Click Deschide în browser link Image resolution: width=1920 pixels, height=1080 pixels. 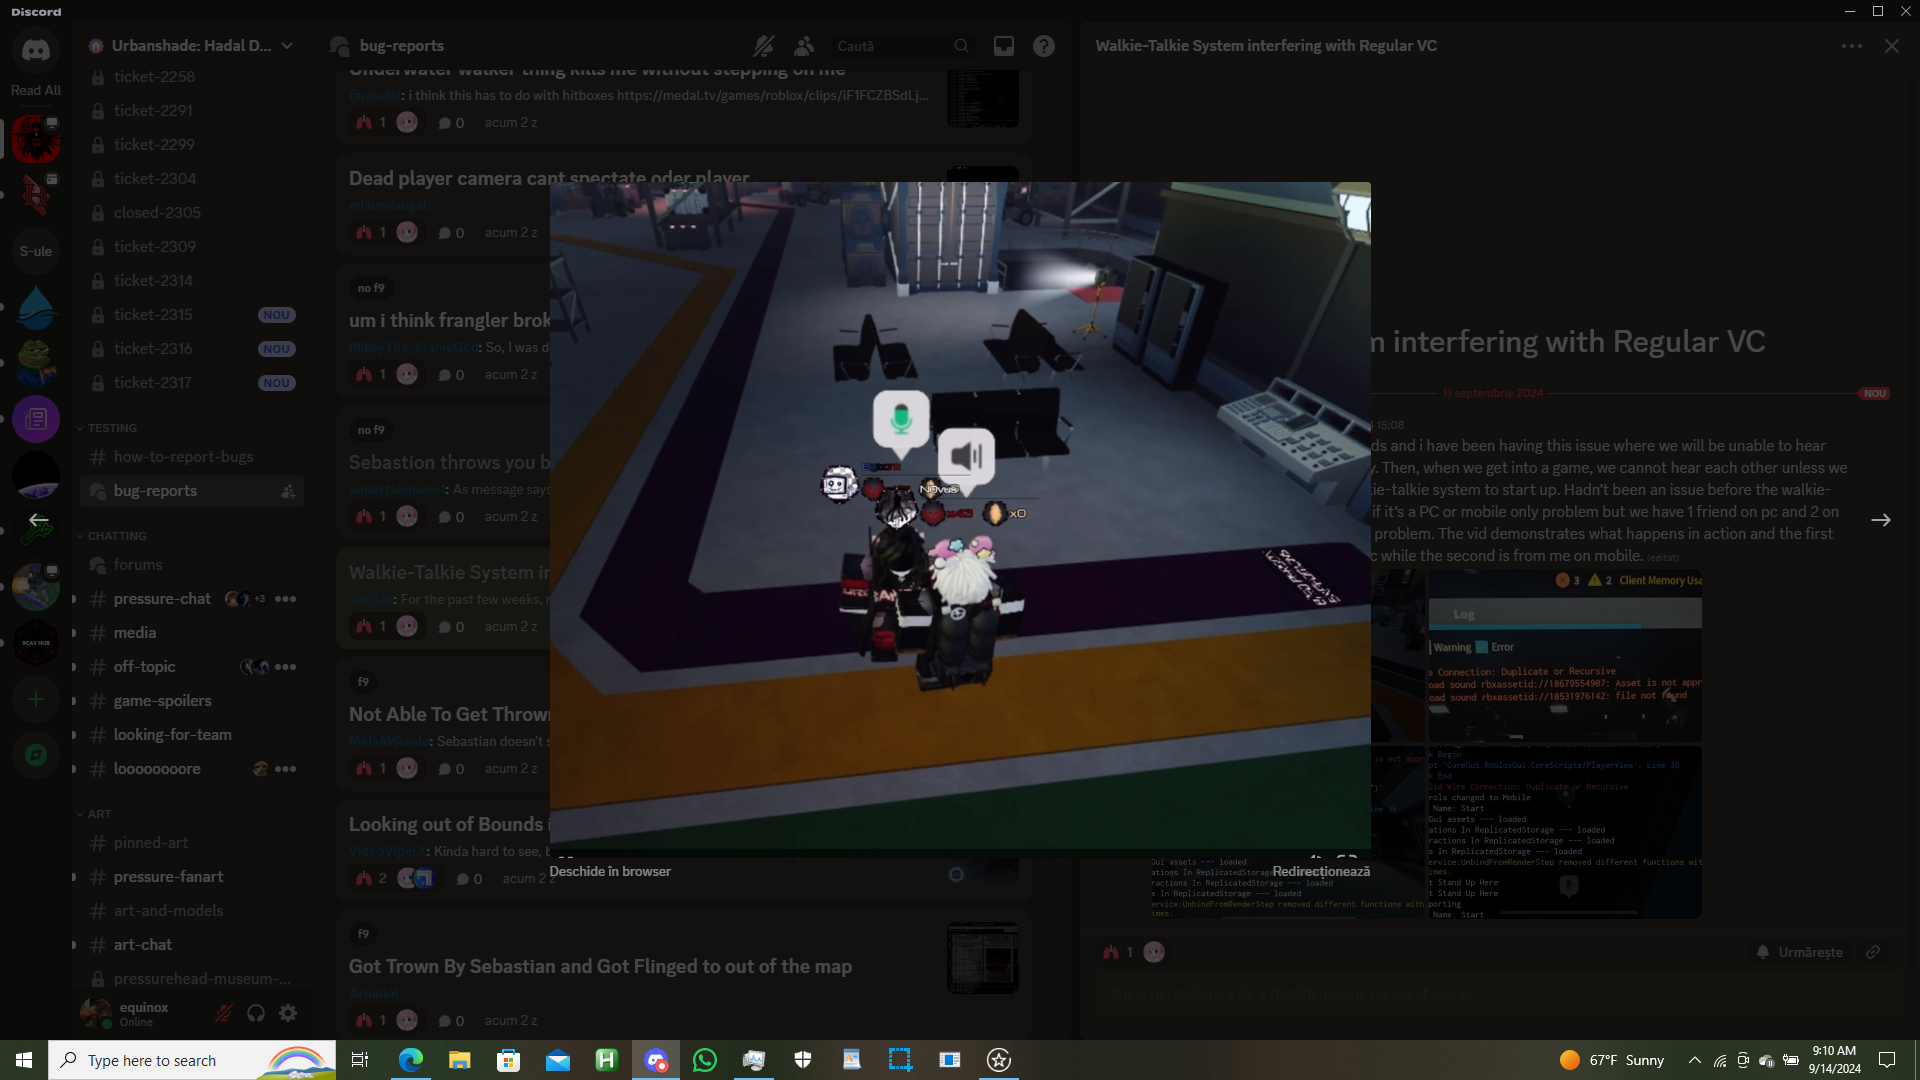[x=610, y=871]
